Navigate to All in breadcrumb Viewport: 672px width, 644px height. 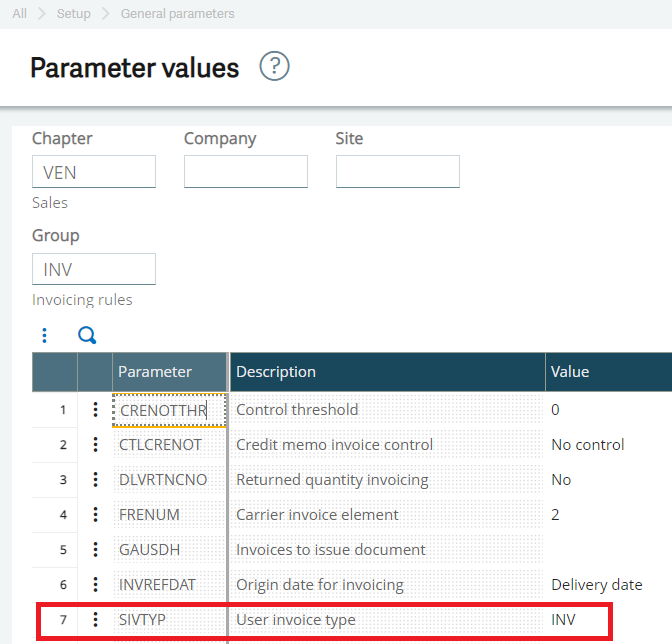(19, 14)
